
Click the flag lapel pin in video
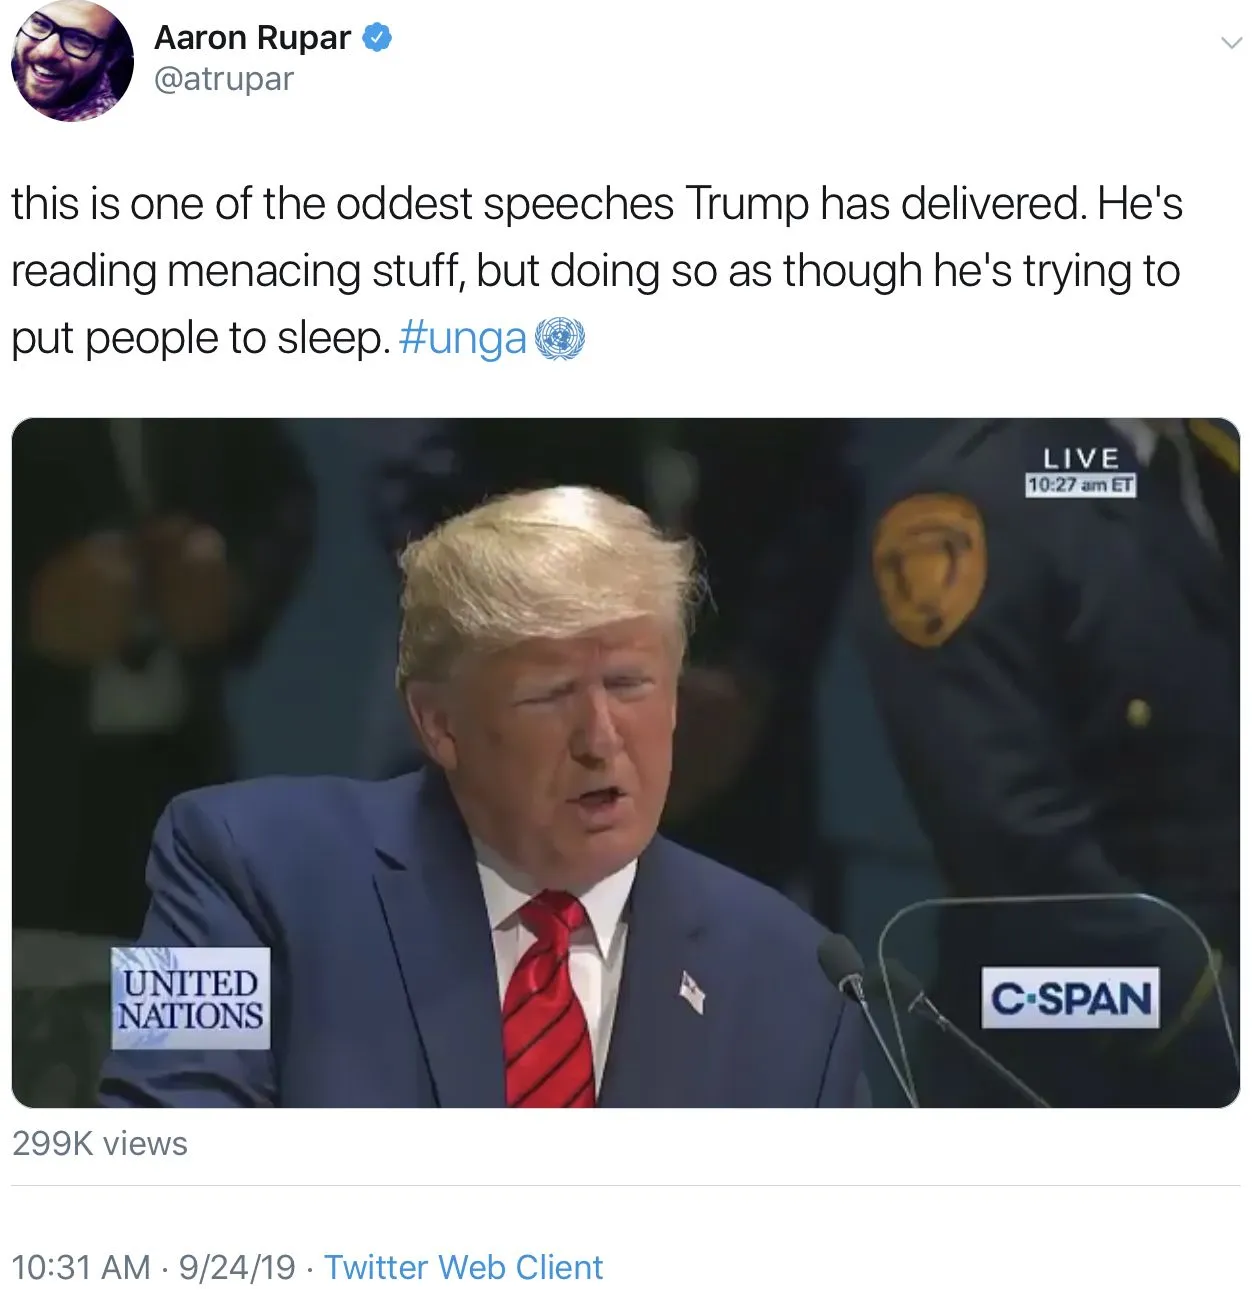(692, 991)
